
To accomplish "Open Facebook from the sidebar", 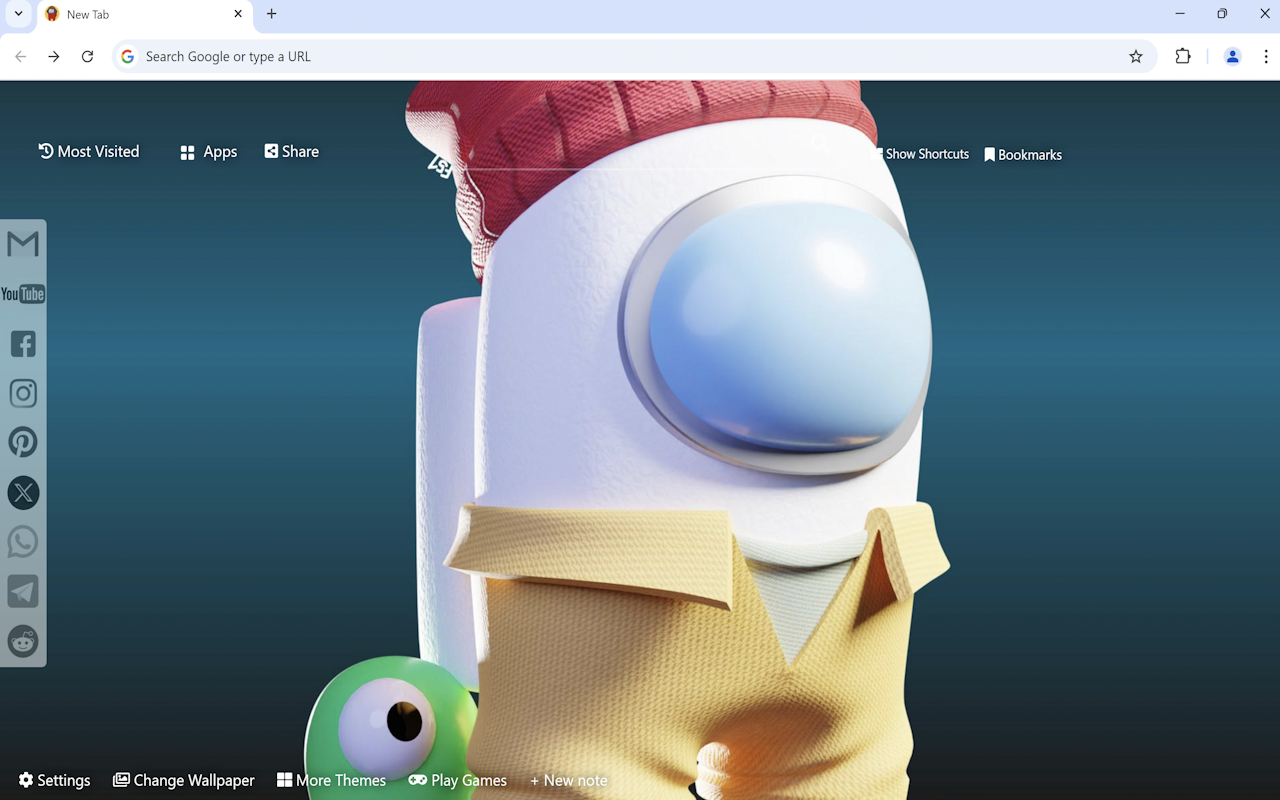I will point(23,344).
